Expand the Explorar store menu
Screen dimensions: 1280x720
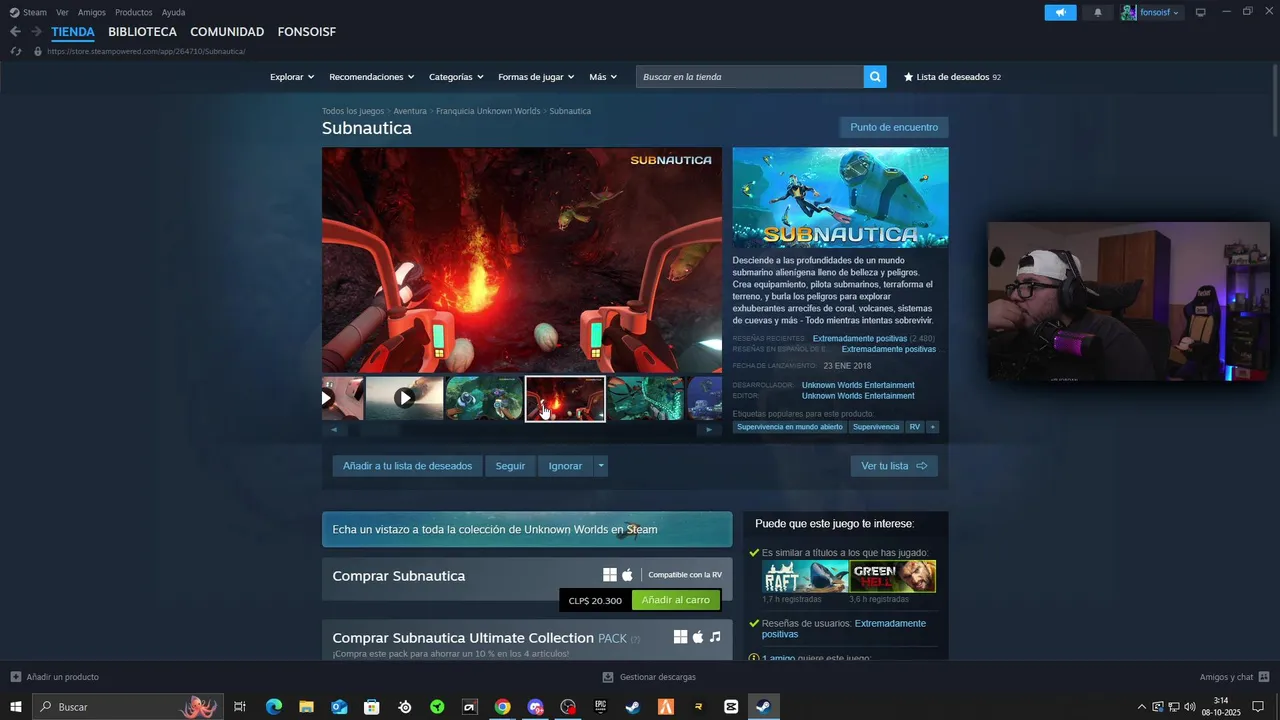[292, 77]
